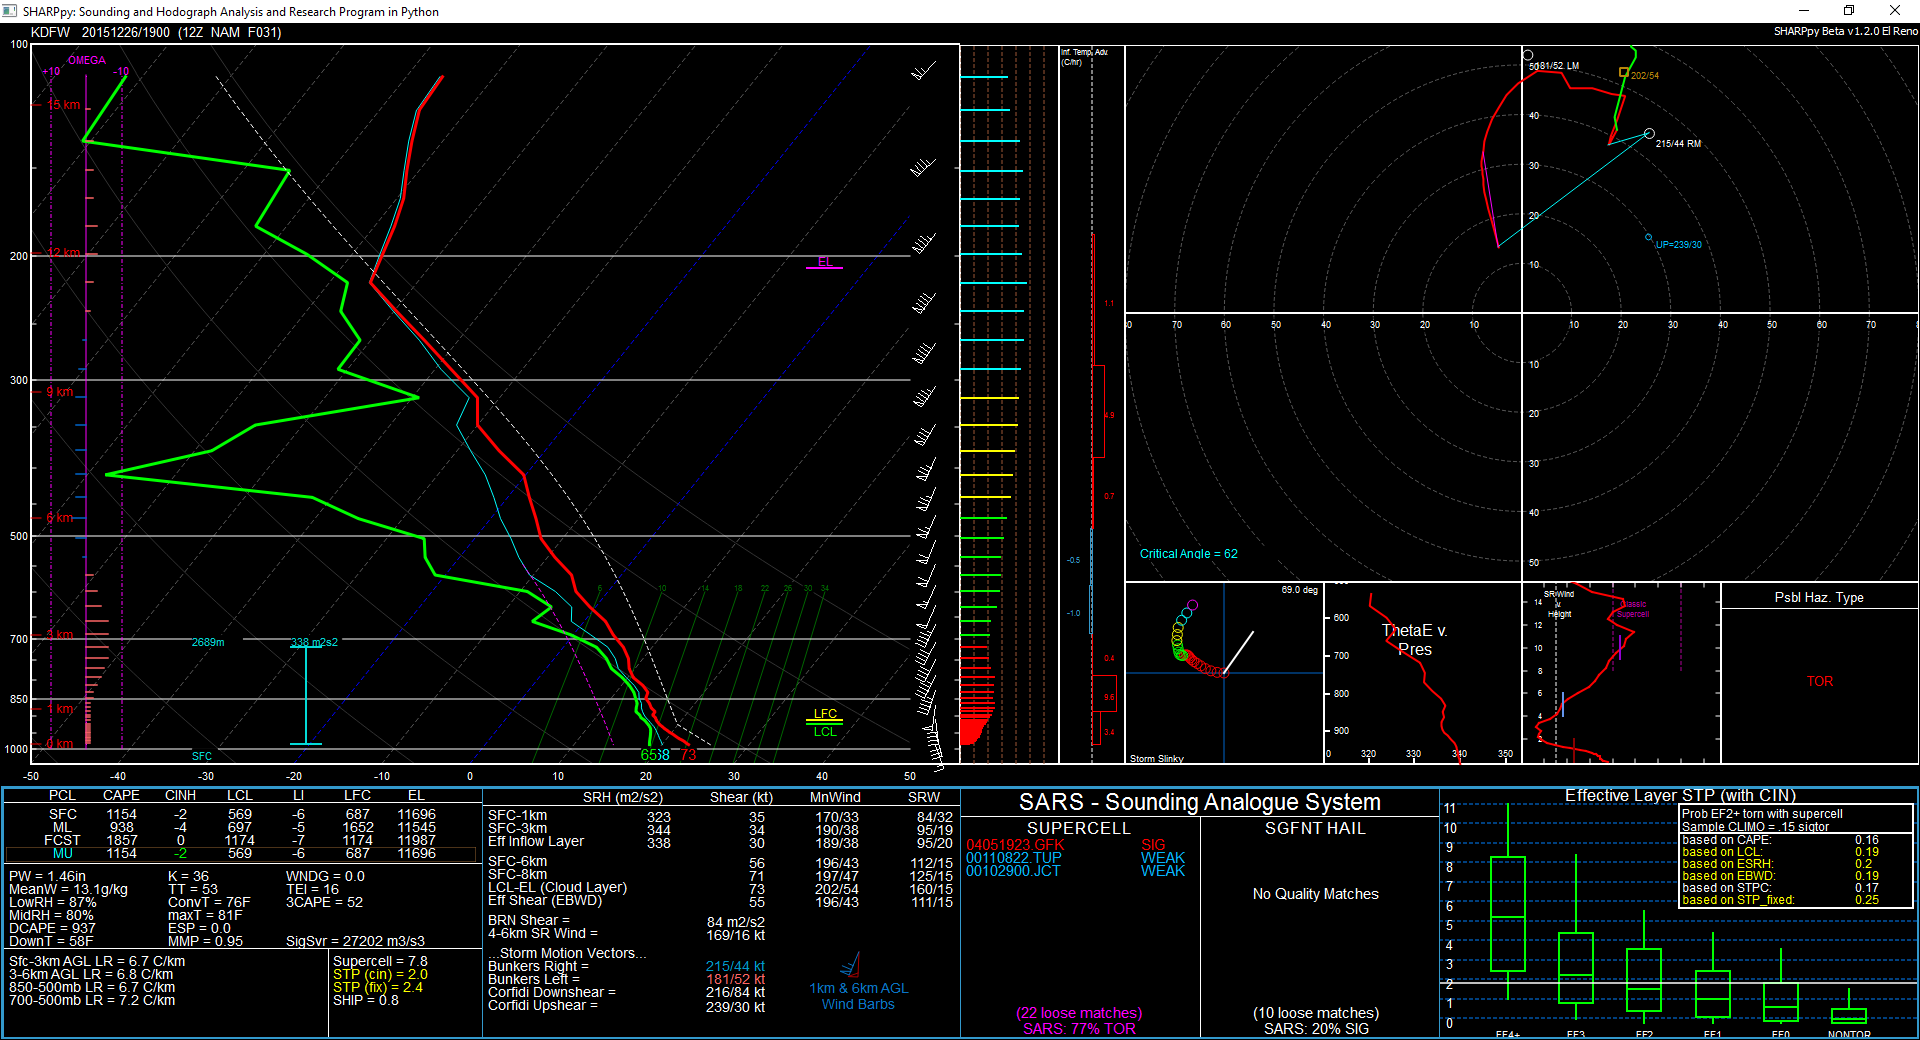Open SARS analog 00110822.TUP
The image size is (1920, 1040).
[1014, 858]
